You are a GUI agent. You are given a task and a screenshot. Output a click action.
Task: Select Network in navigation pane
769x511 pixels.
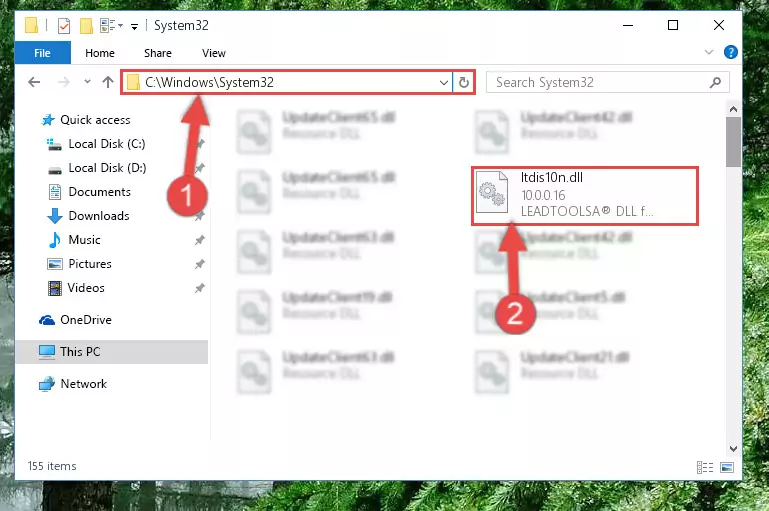pyautogui.click(x=83, y=383)
